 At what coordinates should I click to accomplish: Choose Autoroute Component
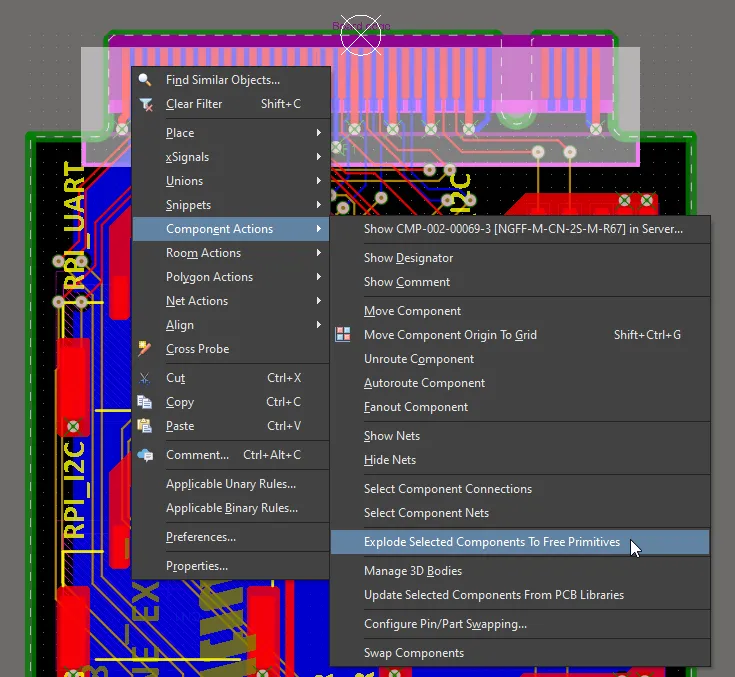pos(520,383)
